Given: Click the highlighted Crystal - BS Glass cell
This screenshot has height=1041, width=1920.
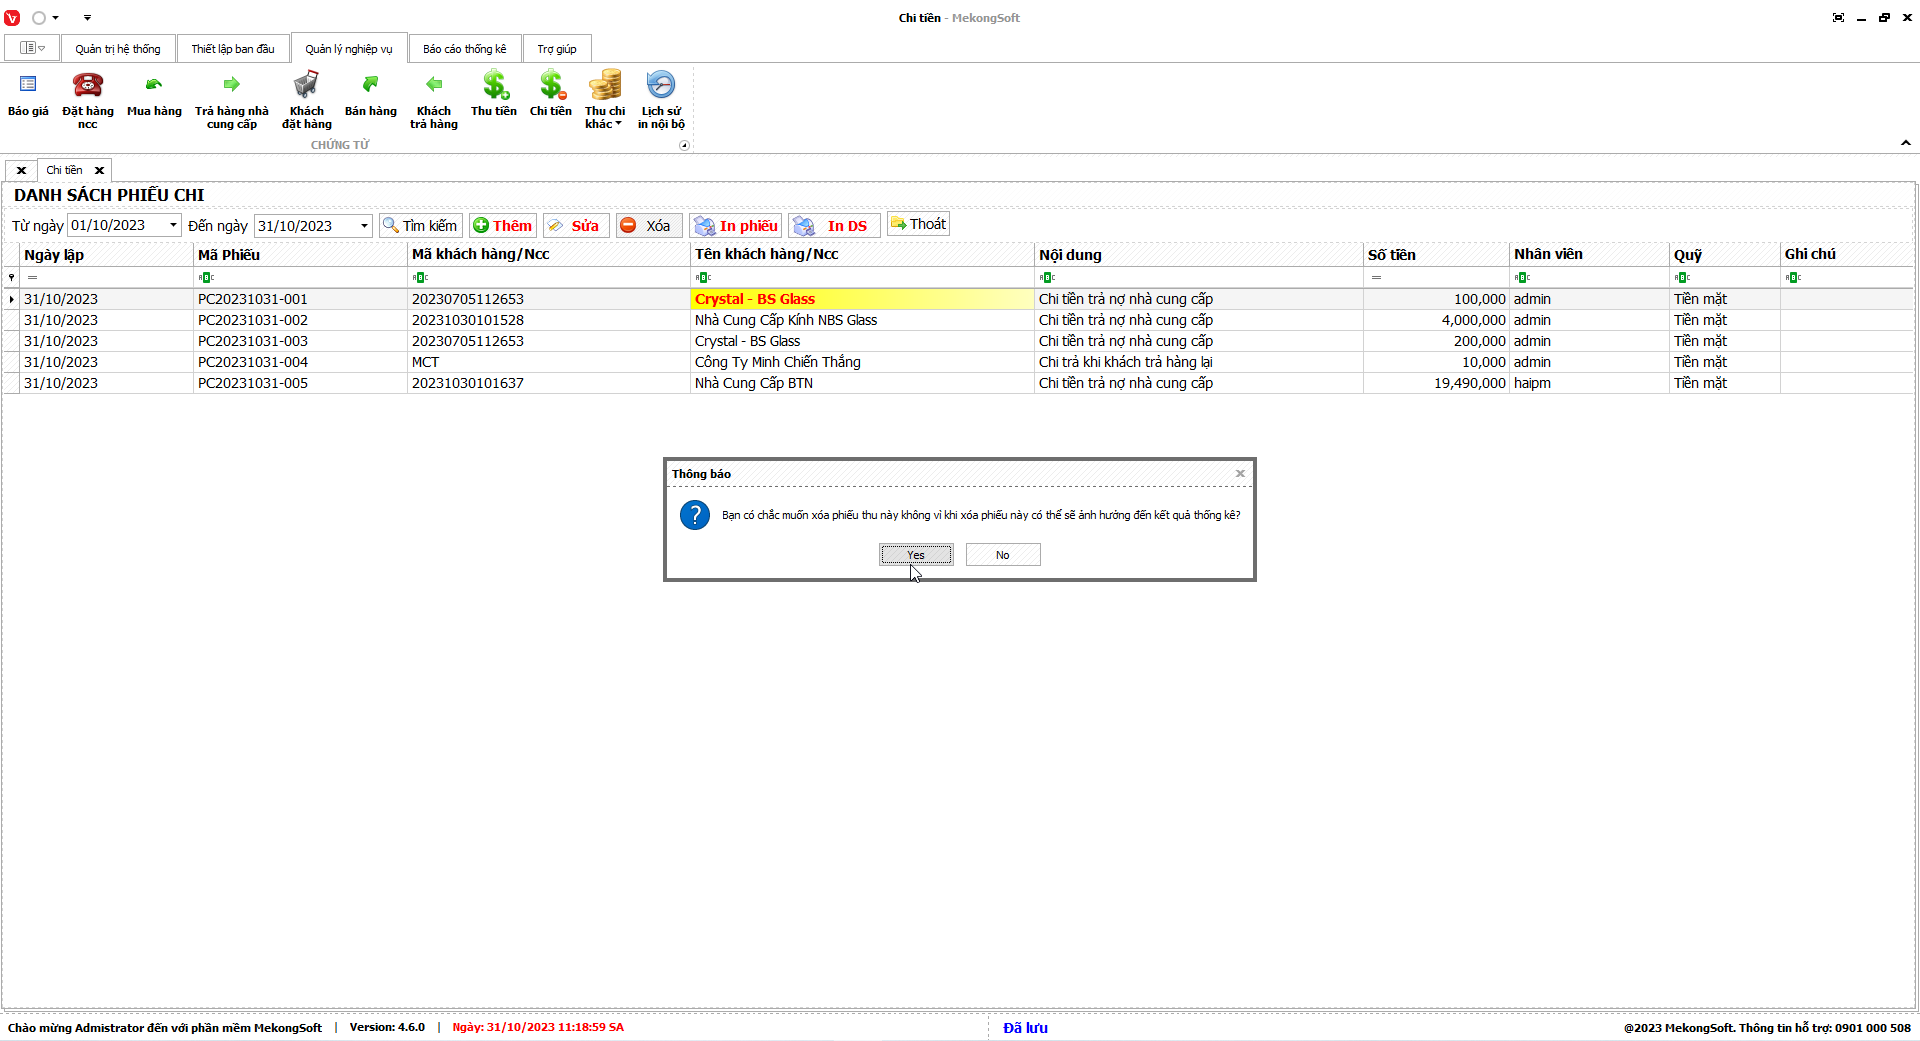Looking at the screenshot, I should click(862, 299).
